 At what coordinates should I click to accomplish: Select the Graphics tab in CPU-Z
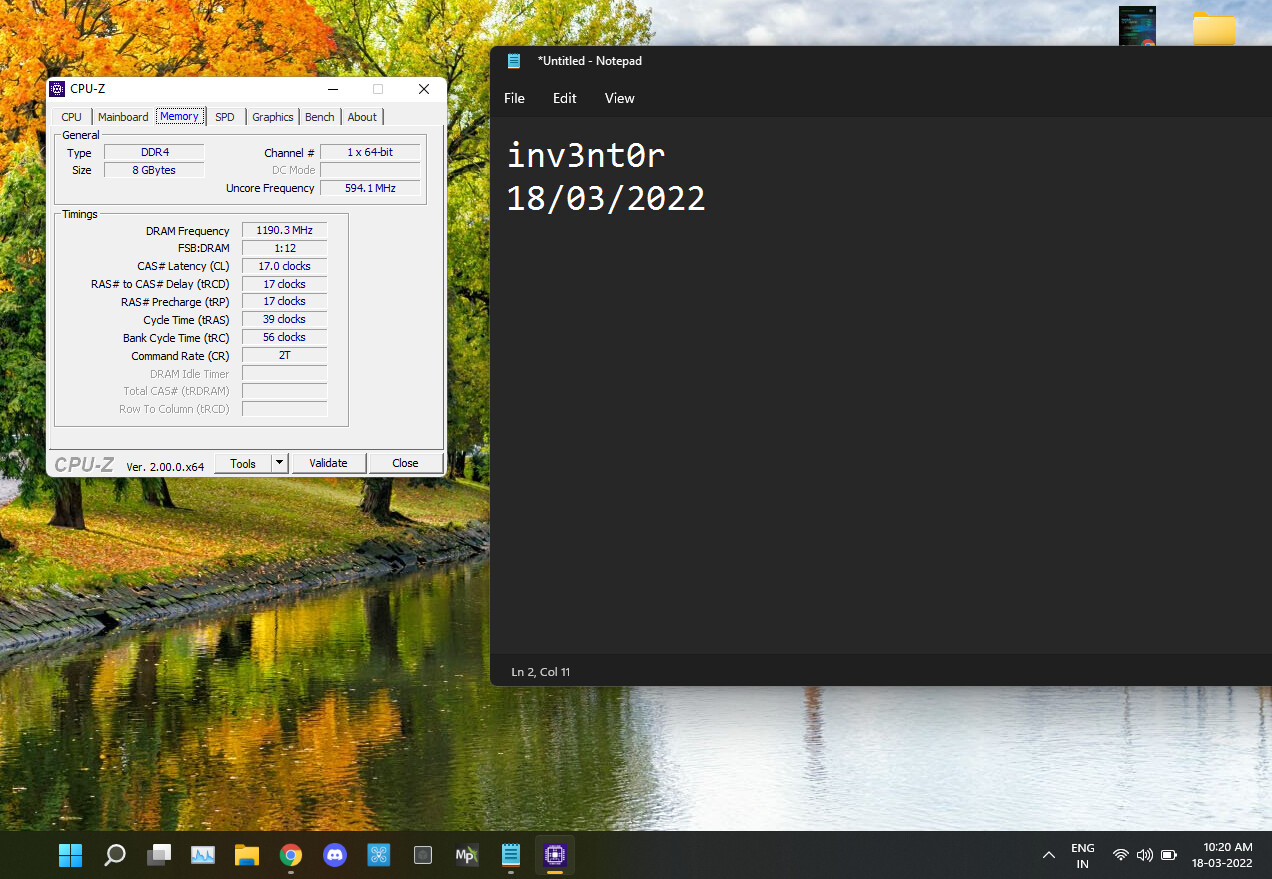tap(272, 117)
